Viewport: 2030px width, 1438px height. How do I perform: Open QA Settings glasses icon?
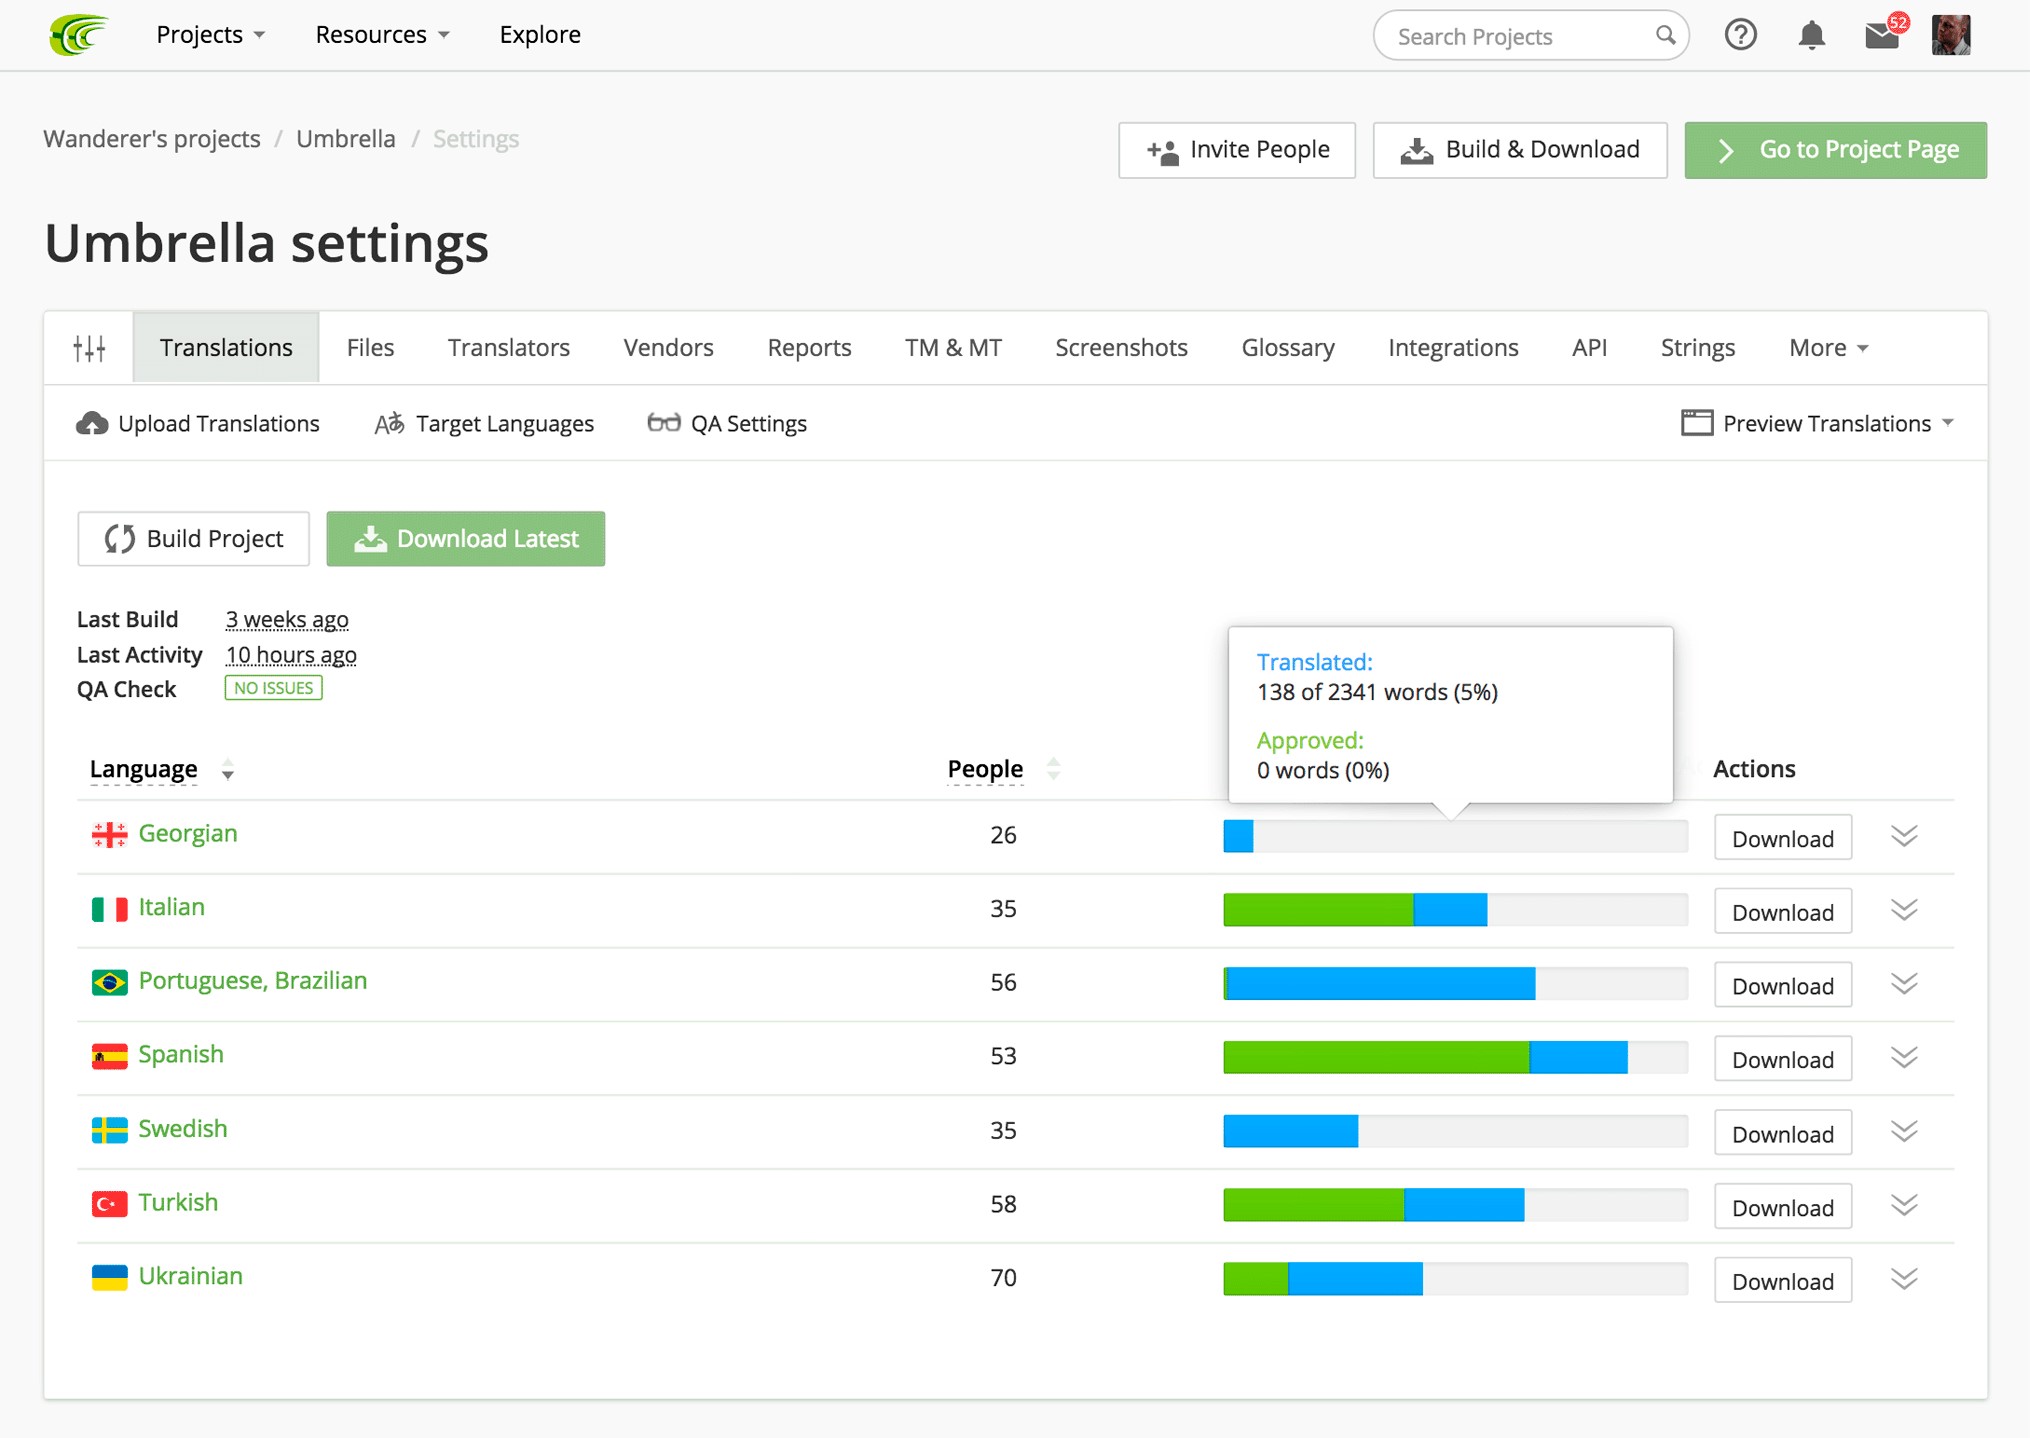(x=663, y=423)
